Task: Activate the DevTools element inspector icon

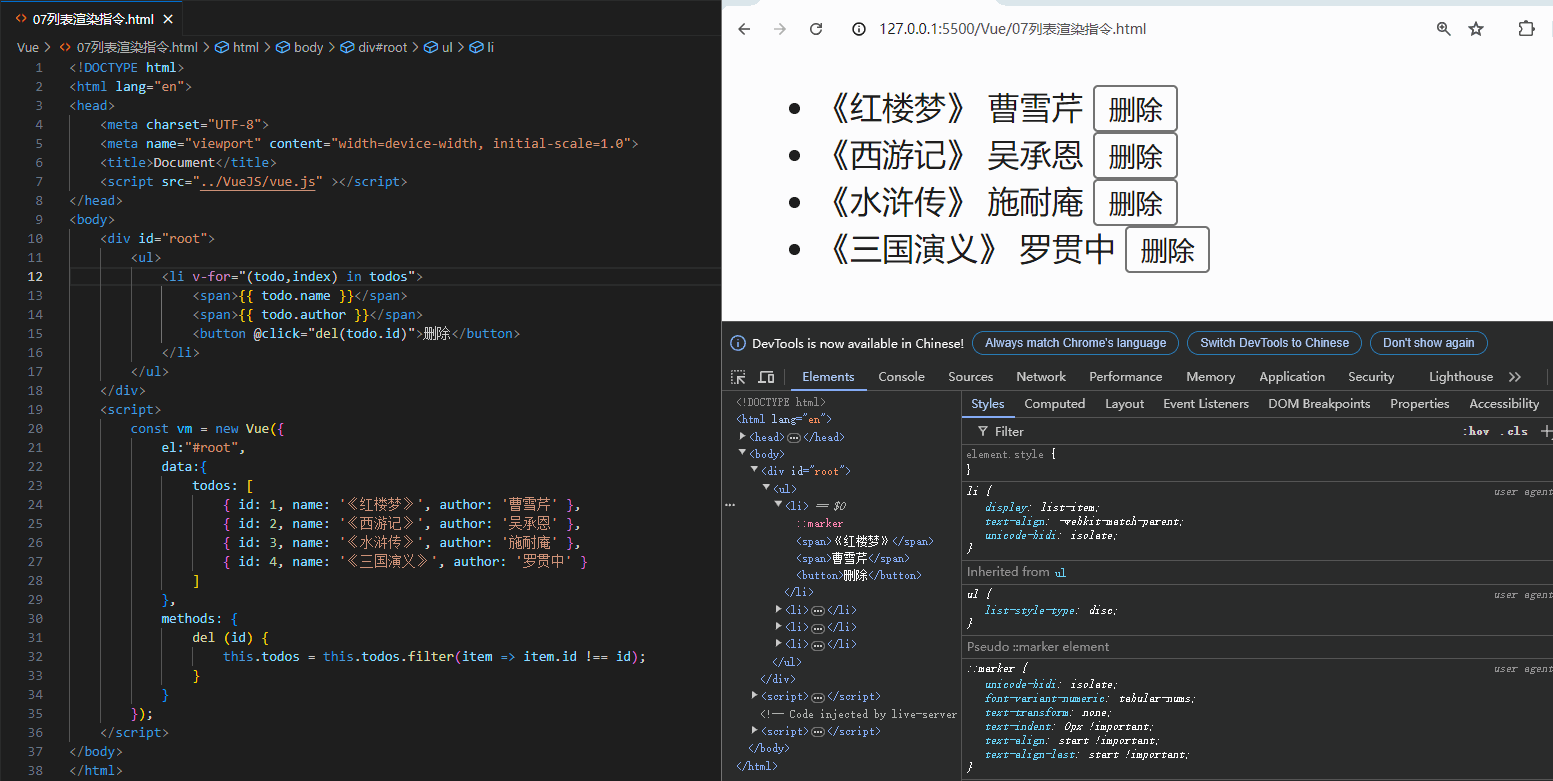Action: (x=738, y=377)
